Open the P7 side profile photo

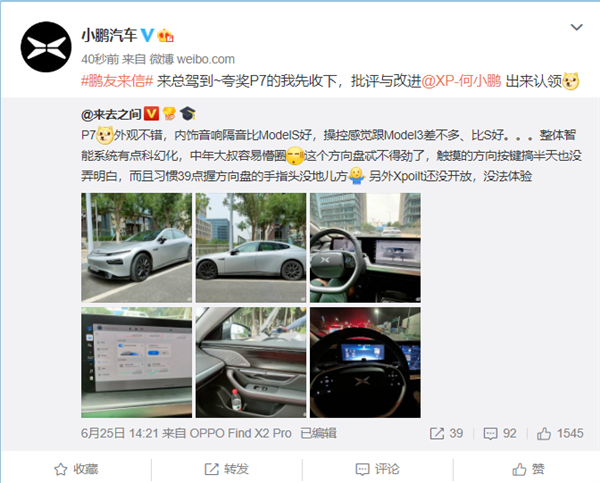tap(251, 248)
